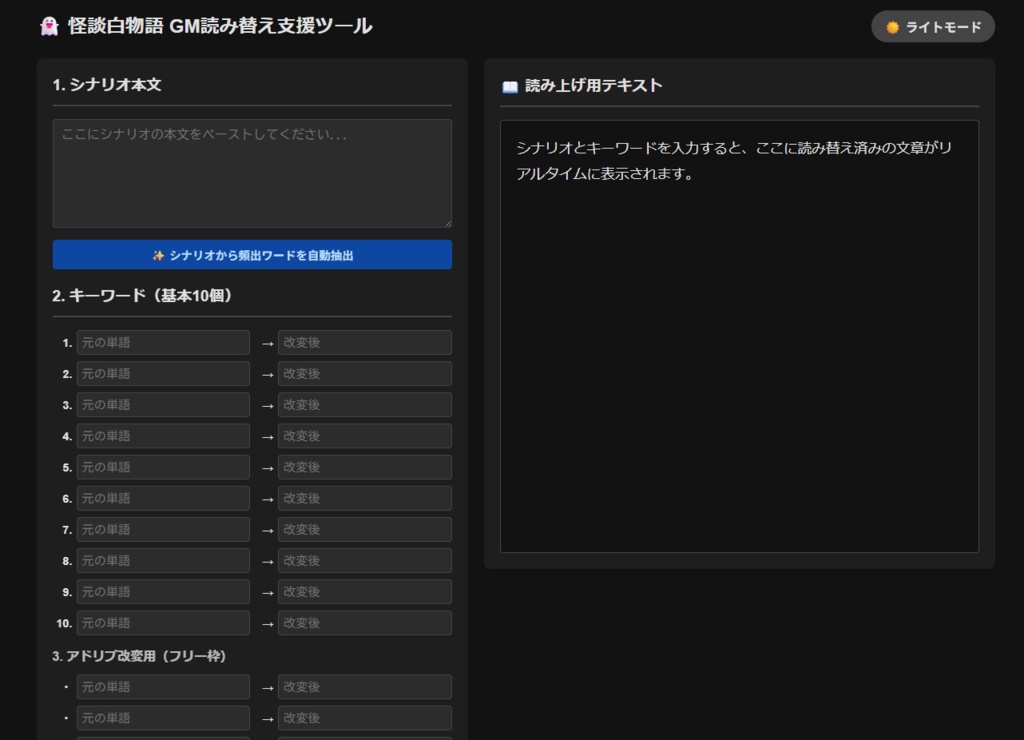Click the sparkle icon on the extraction button
This screenshot has width=1024, height=740.
[x=155, y=255]
